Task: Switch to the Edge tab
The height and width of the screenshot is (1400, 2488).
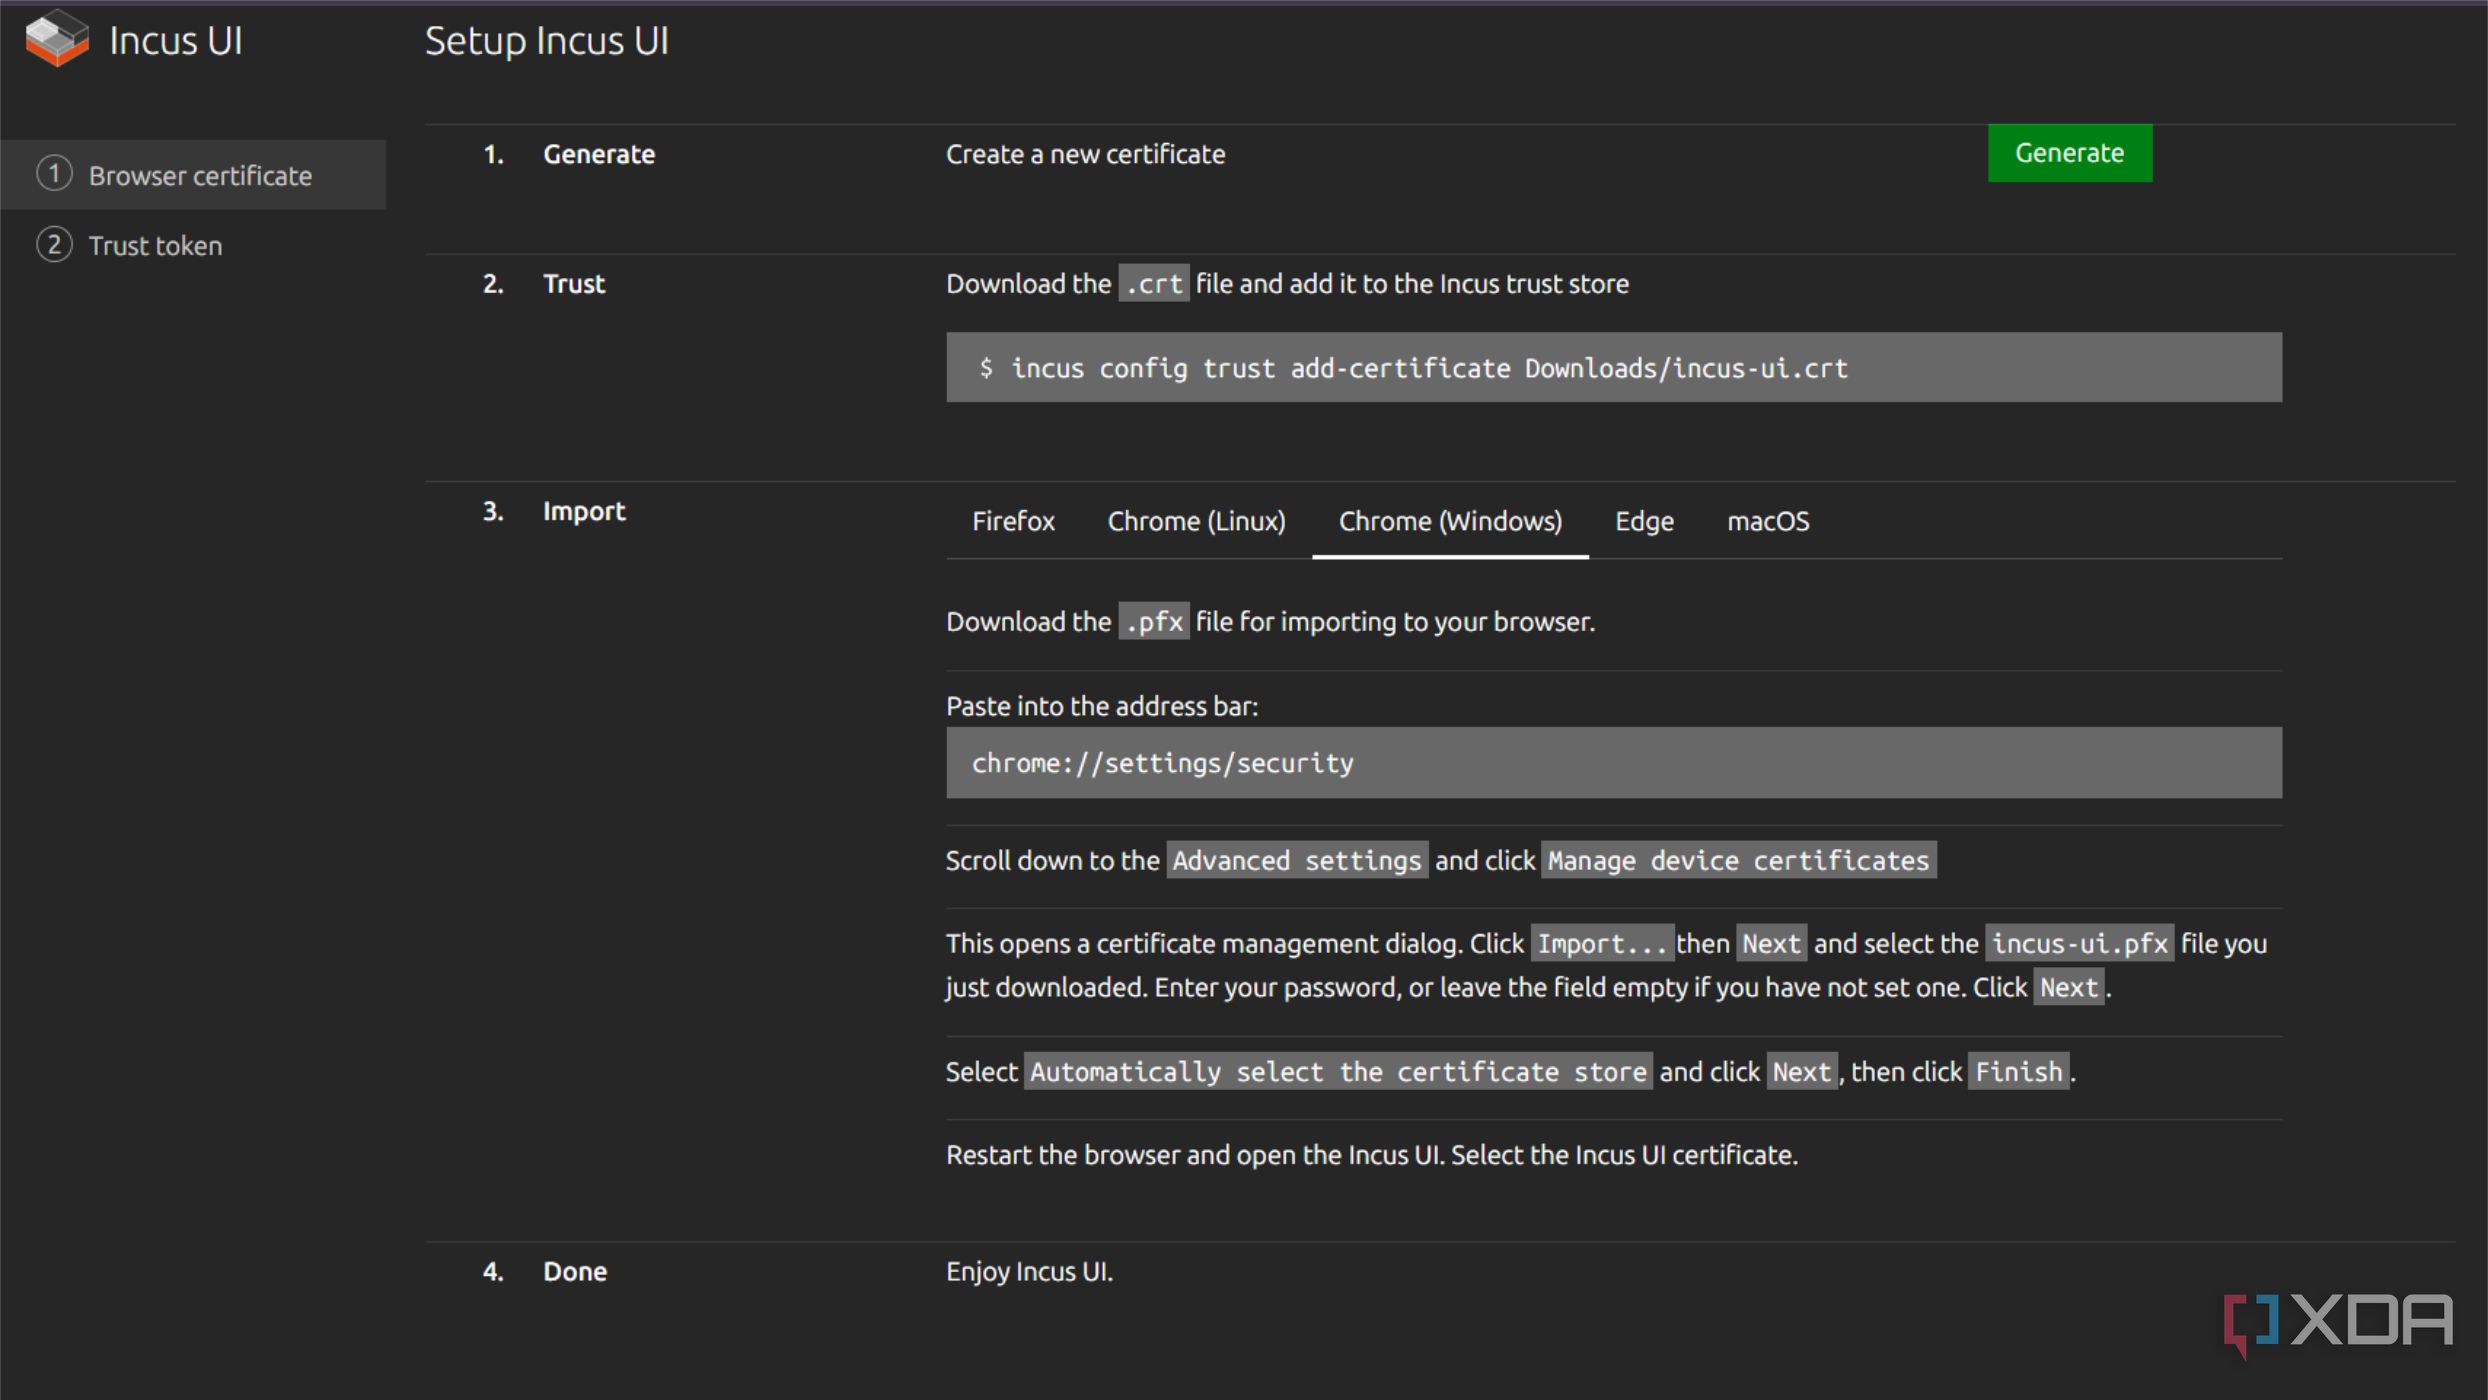Action: click(x=1644, y=521)
